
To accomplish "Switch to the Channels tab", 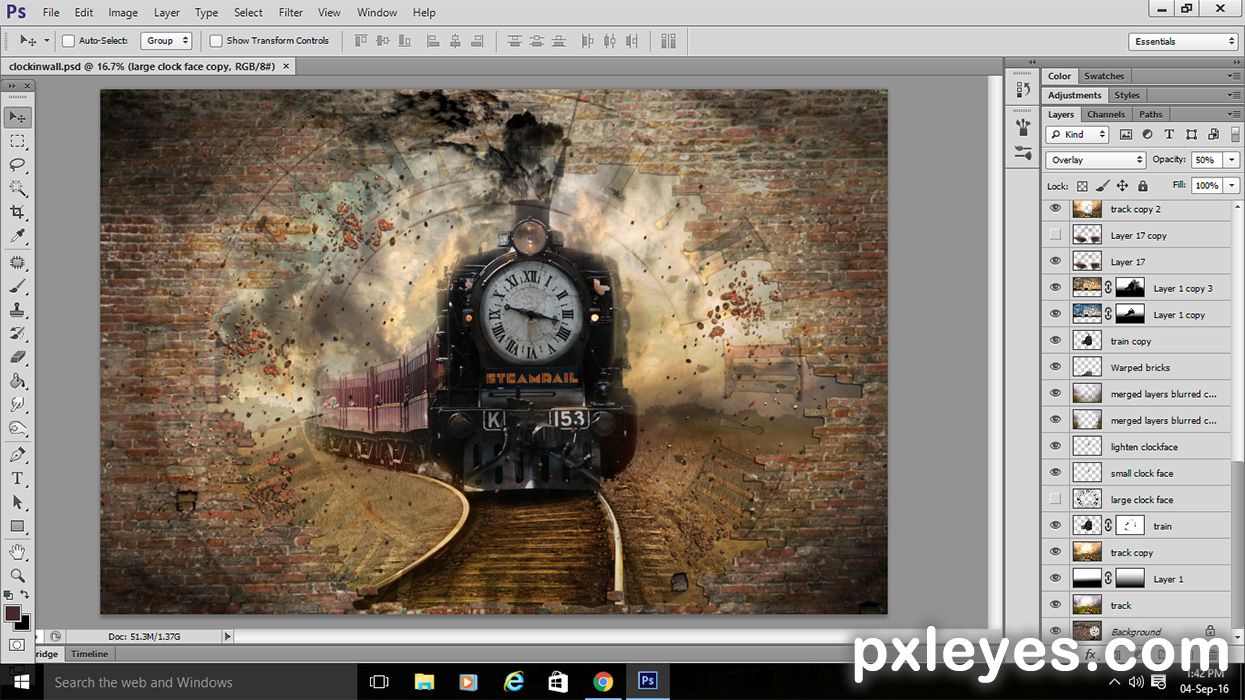I will coord(1106,114).
